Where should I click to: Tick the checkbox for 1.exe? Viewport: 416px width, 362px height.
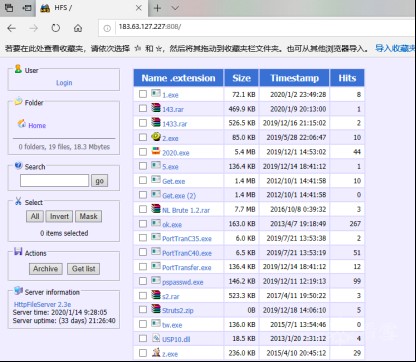coord(143,94)
